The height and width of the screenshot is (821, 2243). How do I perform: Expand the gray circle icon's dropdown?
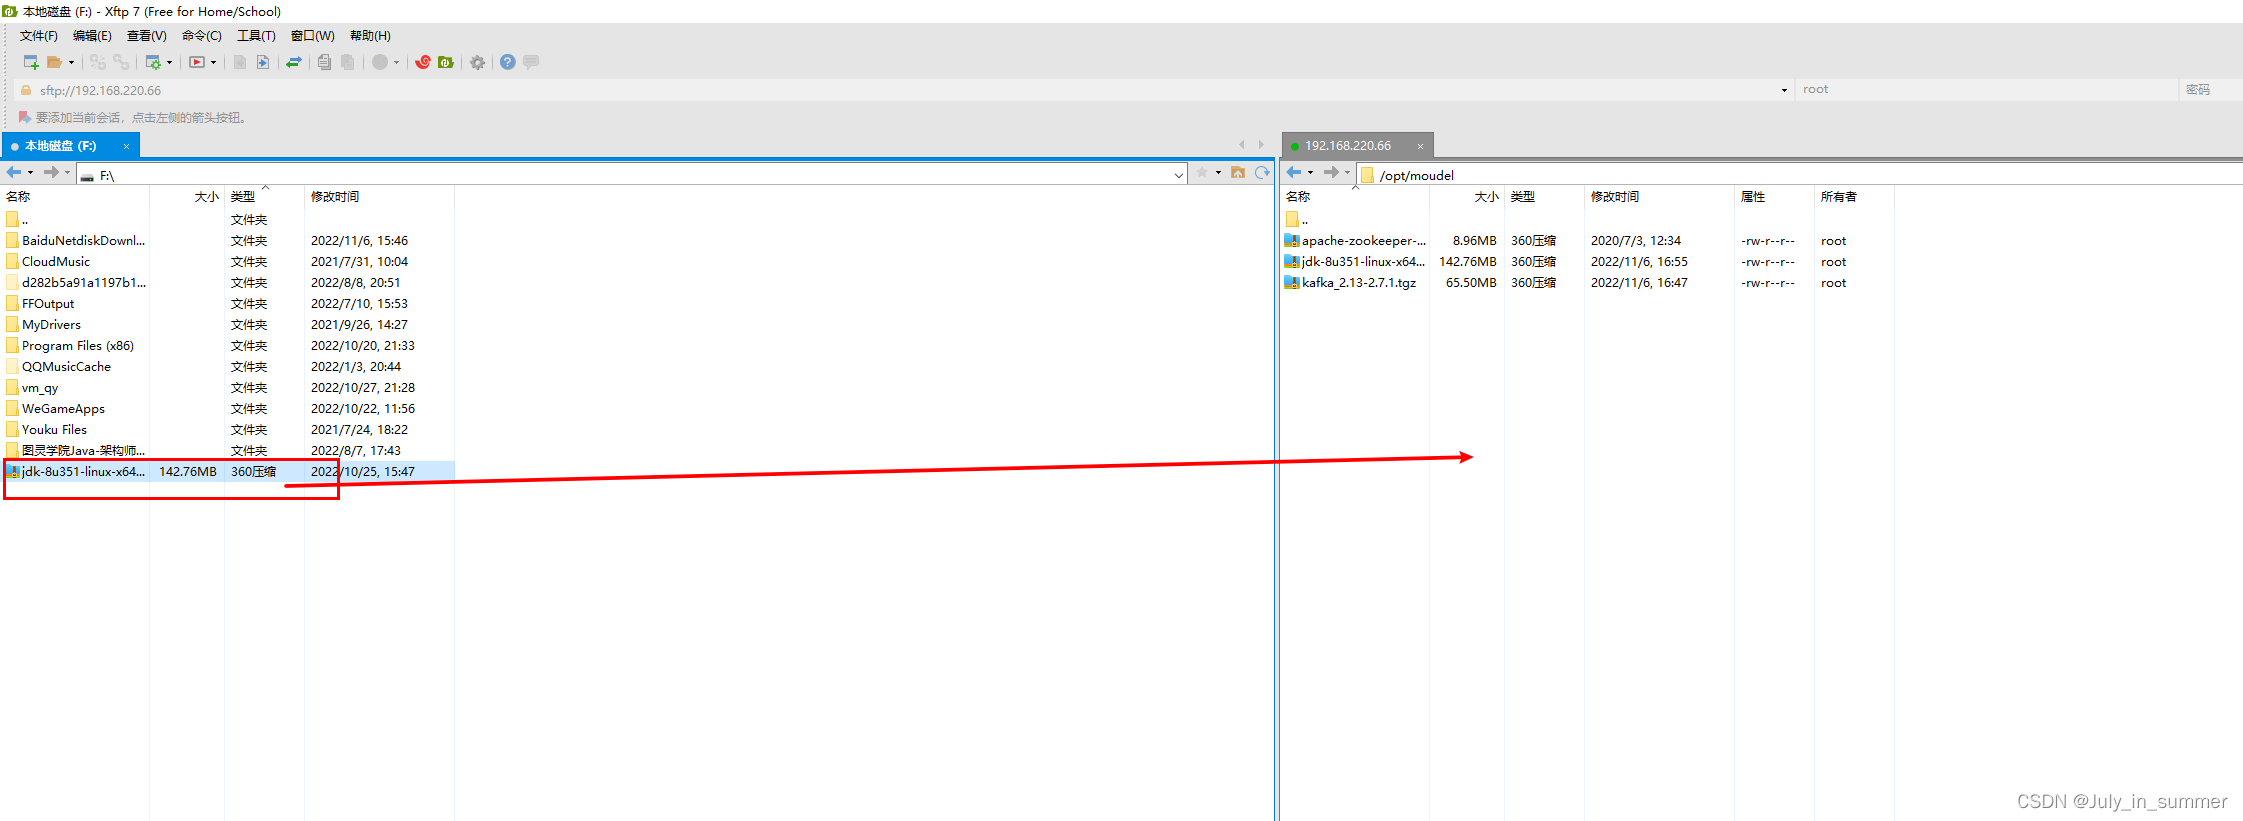pos(397,62)
